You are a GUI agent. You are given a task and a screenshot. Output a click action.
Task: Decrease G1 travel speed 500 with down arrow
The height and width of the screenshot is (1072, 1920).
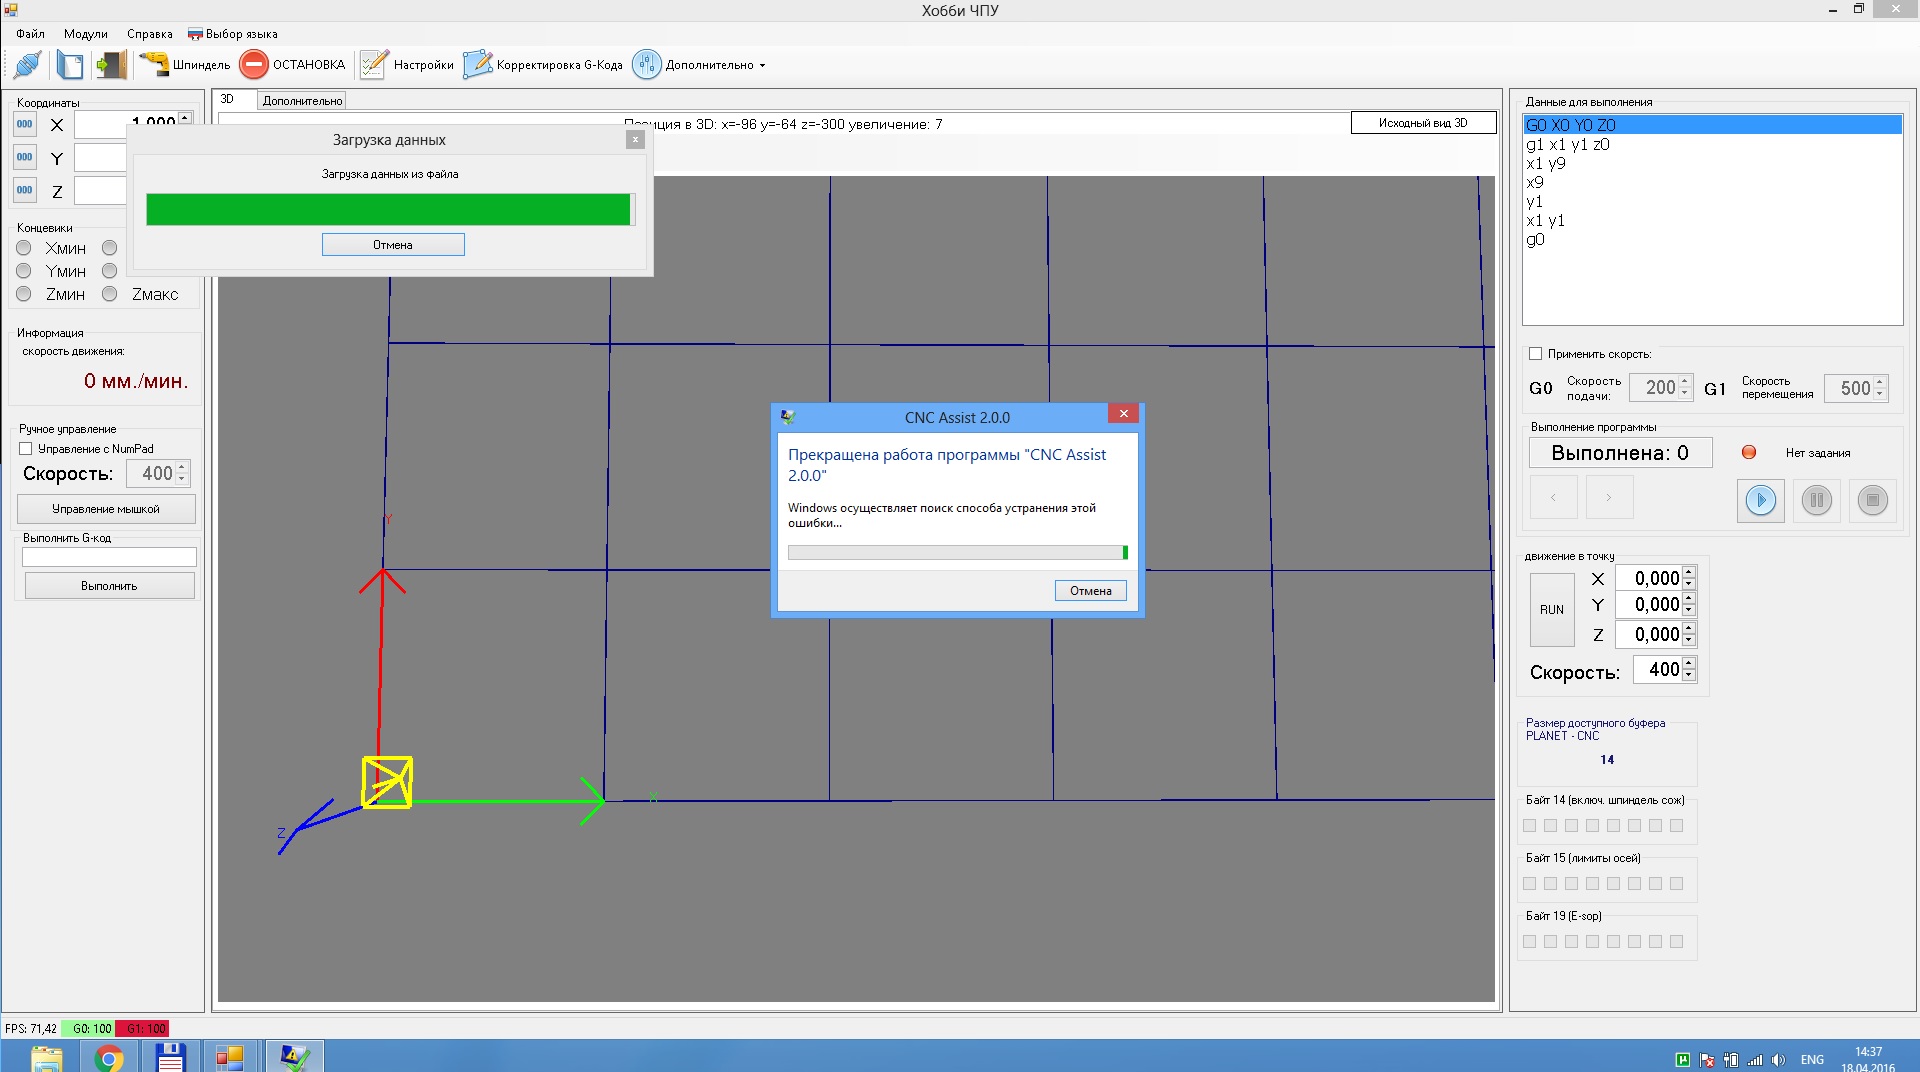click(1880, 393)
